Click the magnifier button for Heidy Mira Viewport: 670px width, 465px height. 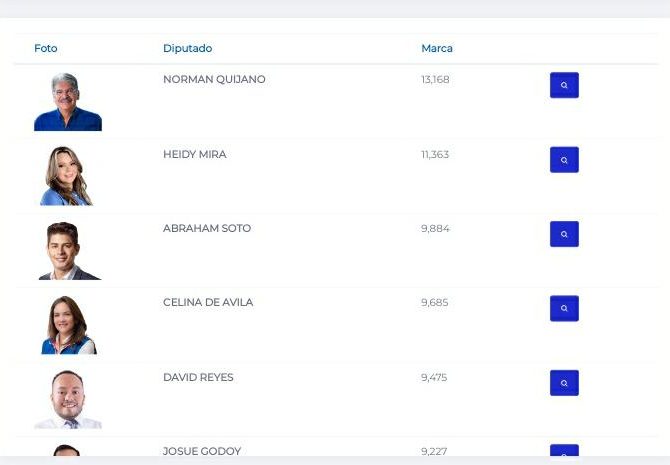[x=564, y=160]
